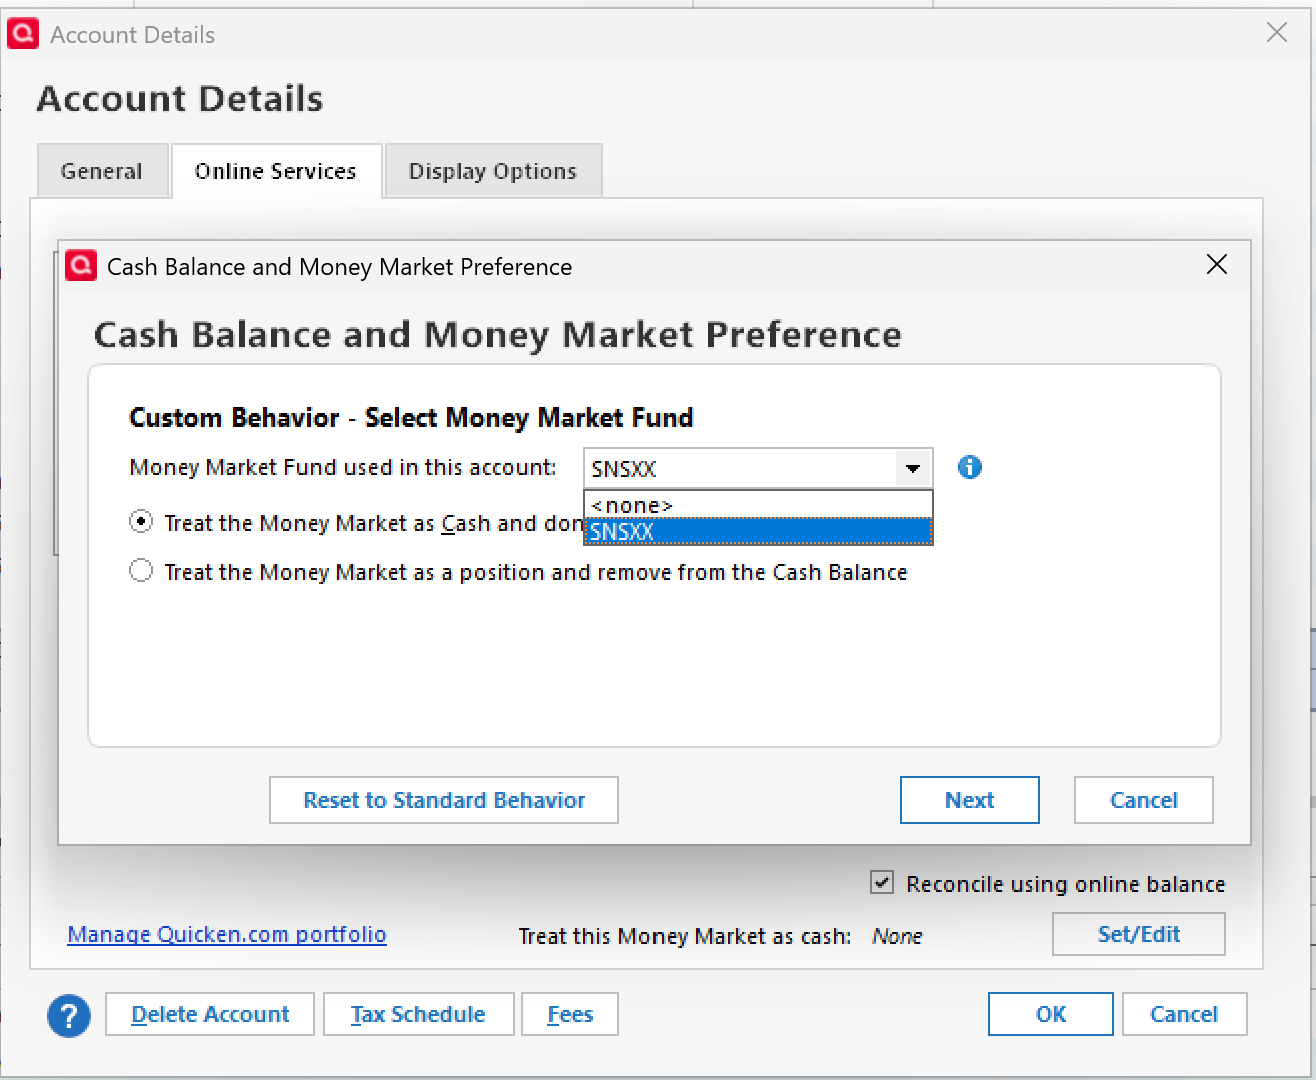Open help with the blue question mark icon

click(69, 1016)
